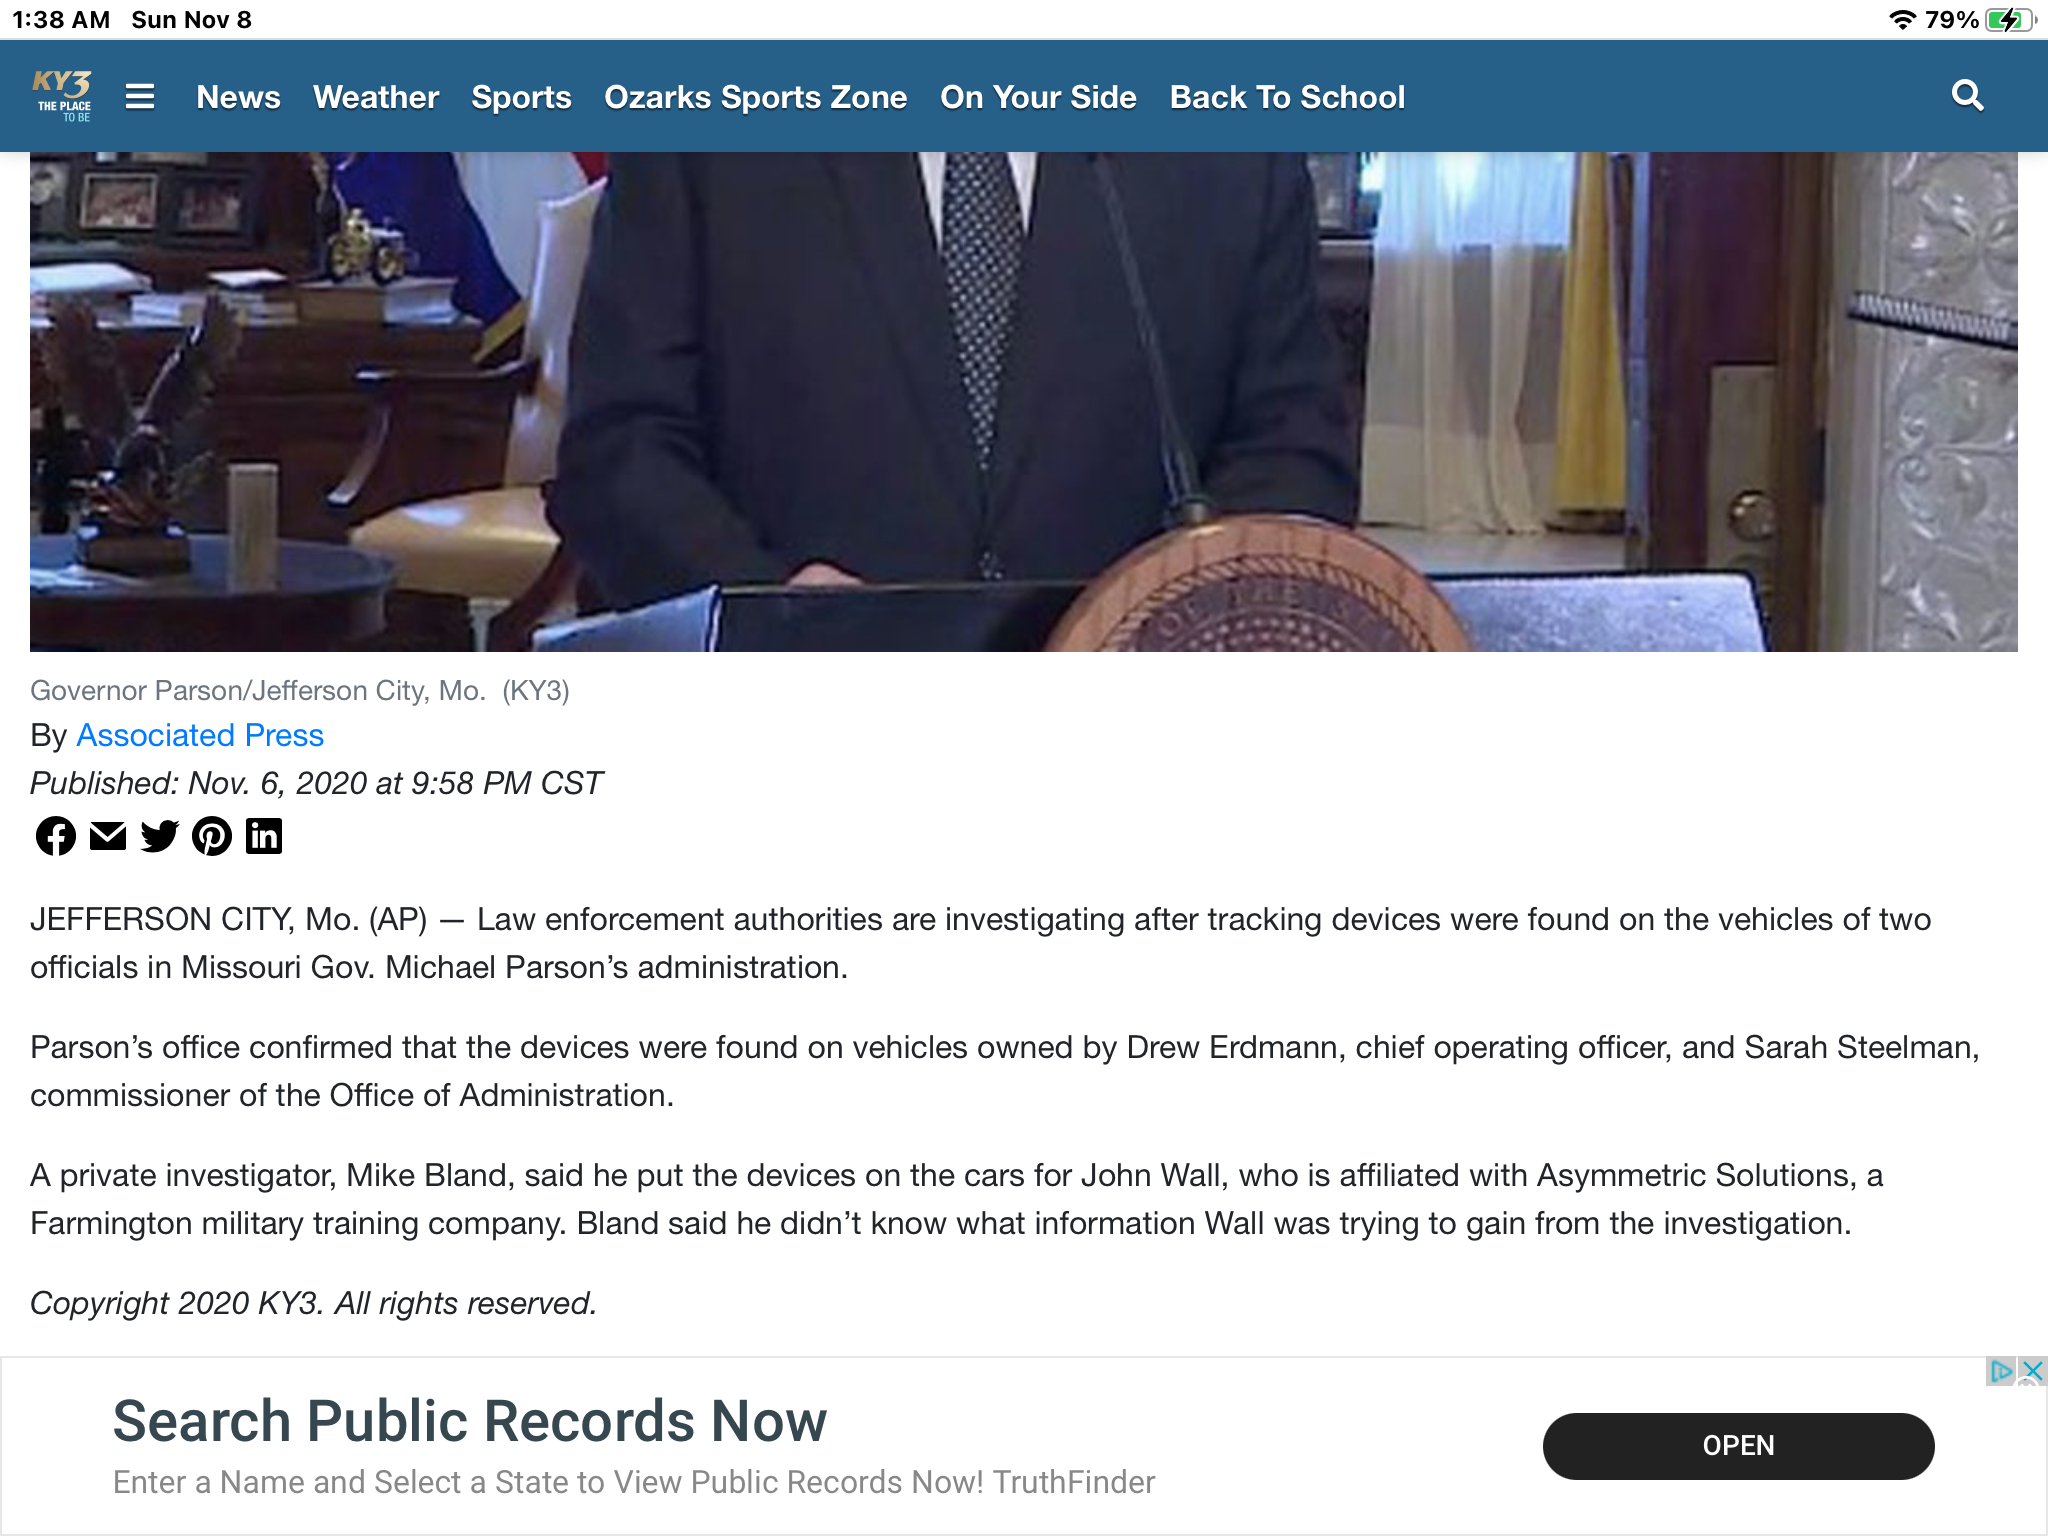Share article on Facebook
This screenshot has height=1536, width=2048.
[56, 836]
